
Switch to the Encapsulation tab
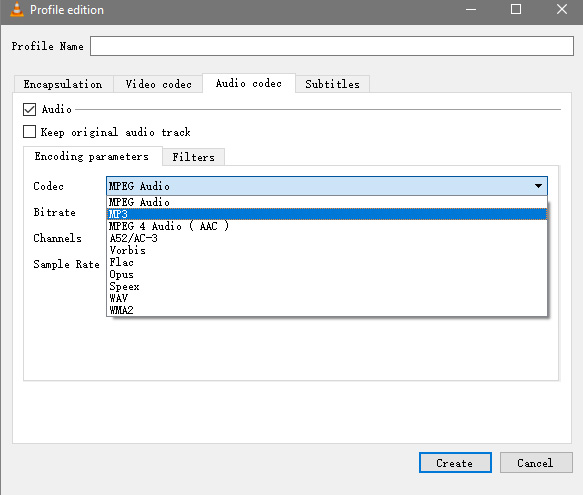[x=63, y=84]
